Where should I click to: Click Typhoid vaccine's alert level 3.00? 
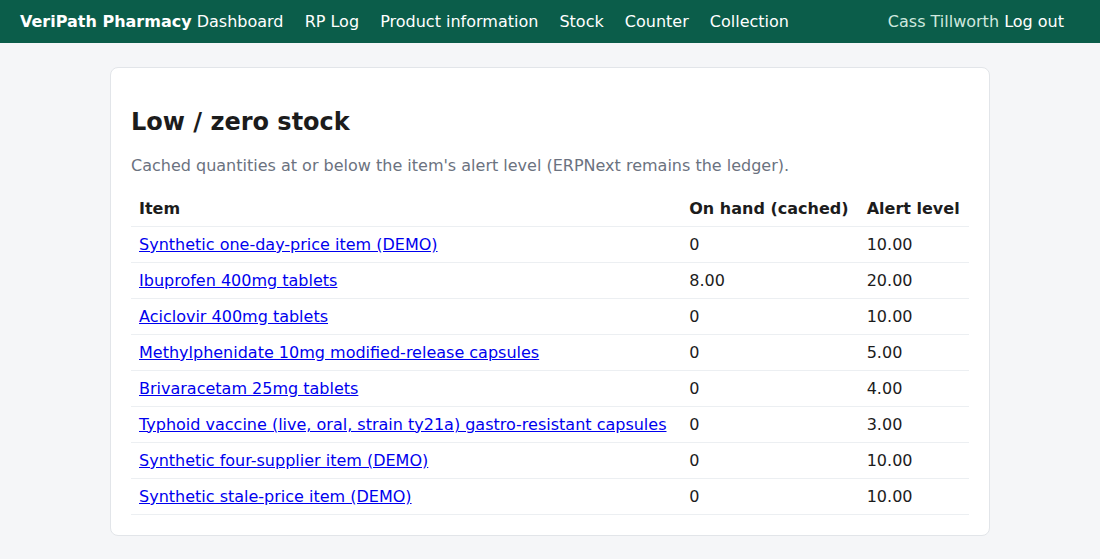(884, 424)
